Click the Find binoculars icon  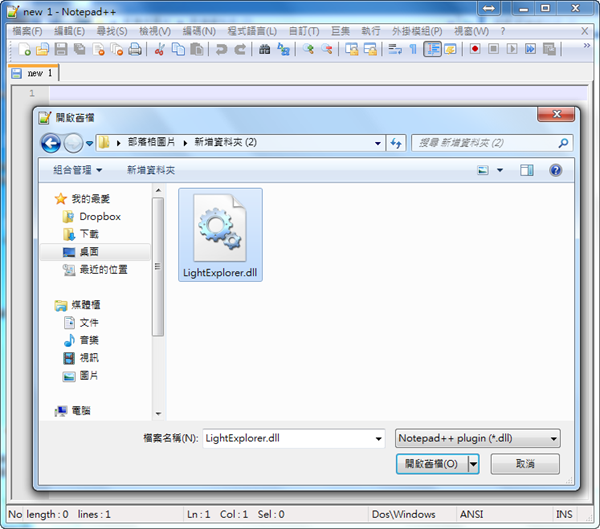(x=264, y=49)
